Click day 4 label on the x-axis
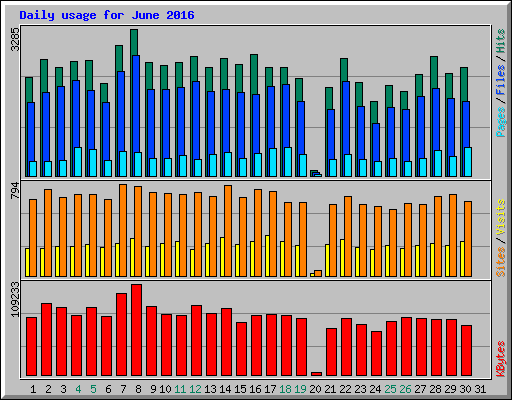Screen dimensions: 512x400 [x=78, y=389]
